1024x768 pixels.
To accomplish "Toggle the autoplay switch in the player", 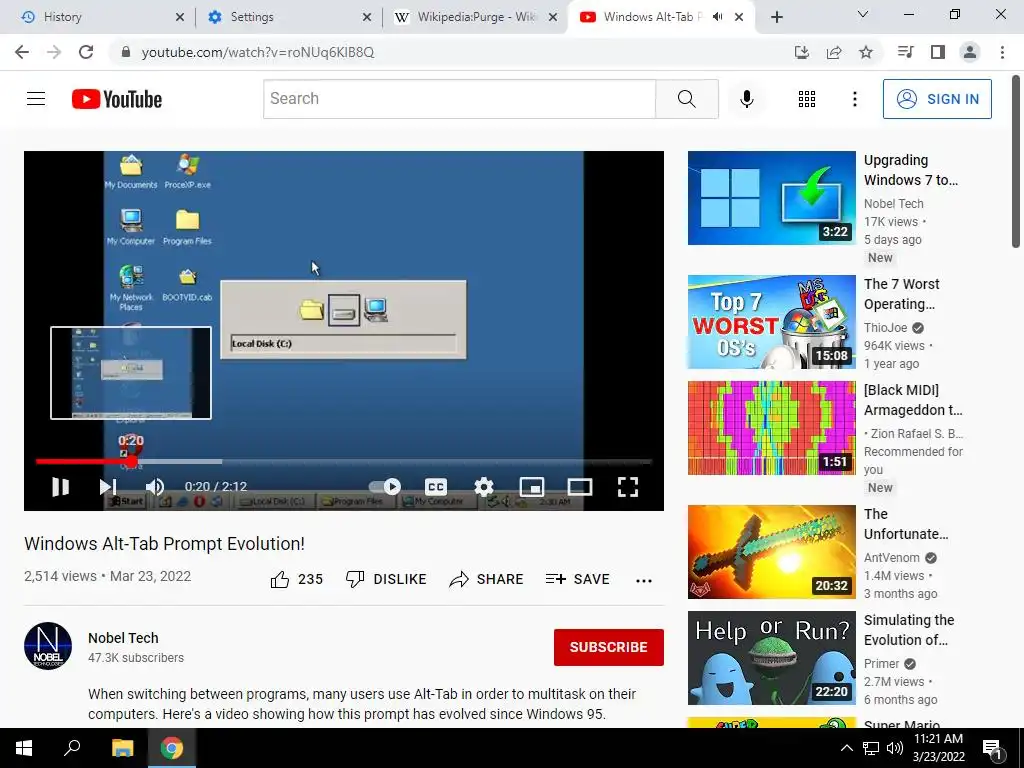I will (x=385, y=487).
